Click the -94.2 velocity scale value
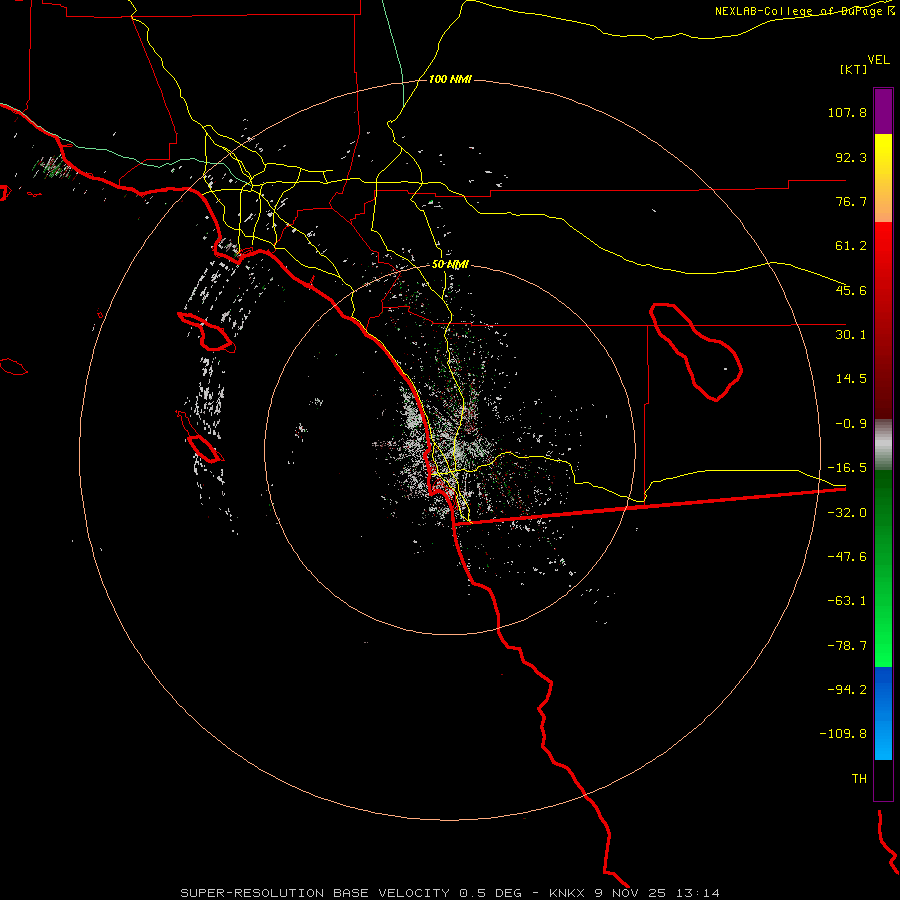 click(847, 689)
